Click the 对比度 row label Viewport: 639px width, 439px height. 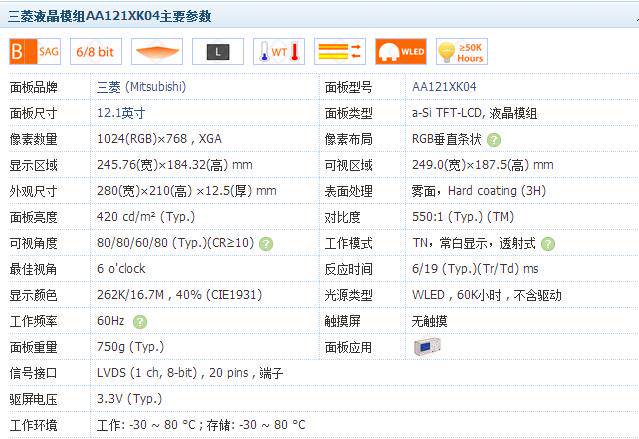point(342,217)
